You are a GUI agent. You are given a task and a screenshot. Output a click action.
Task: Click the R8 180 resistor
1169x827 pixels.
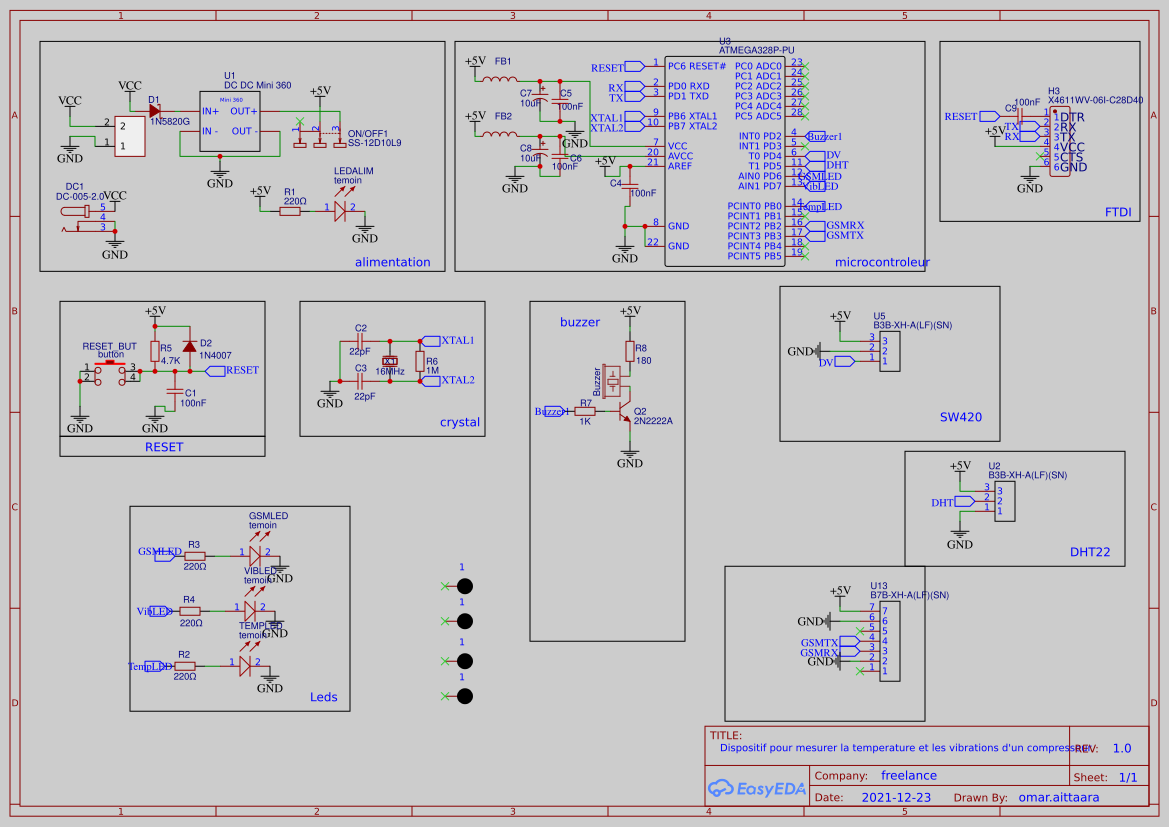tap(630, 351)
